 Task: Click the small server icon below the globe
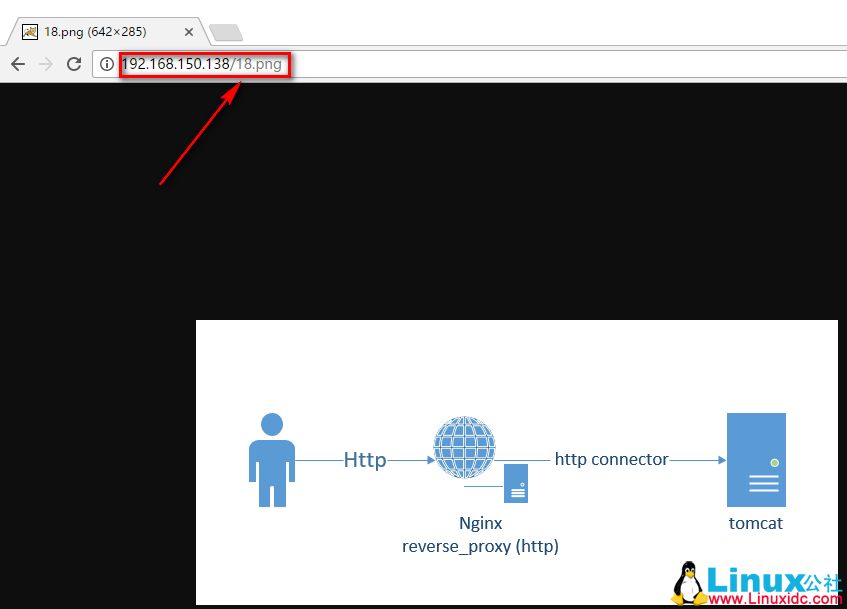point(516,483)
